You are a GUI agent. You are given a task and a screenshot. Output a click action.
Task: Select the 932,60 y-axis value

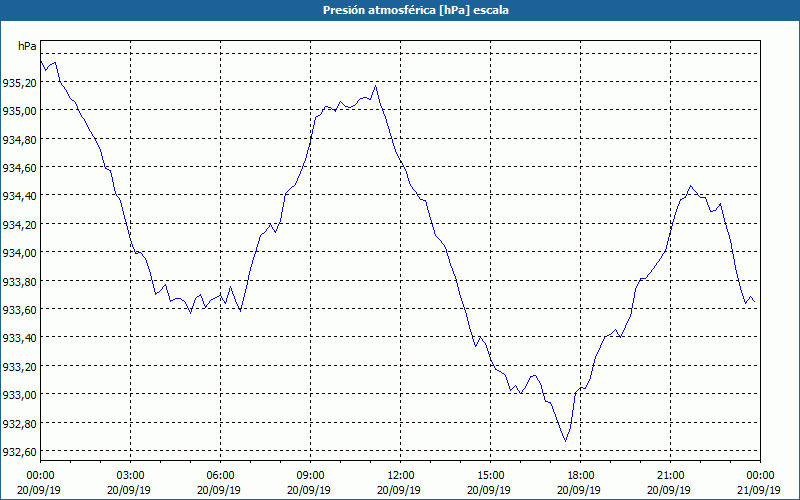pyautogui.click(x=20, y=452)
